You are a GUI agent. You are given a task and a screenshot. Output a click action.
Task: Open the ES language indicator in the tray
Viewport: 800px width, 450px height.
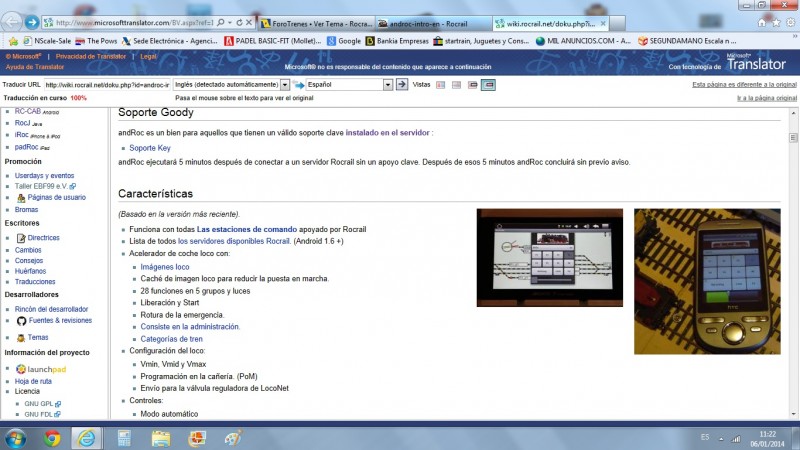pyautogui.click(x=705, y=437)
